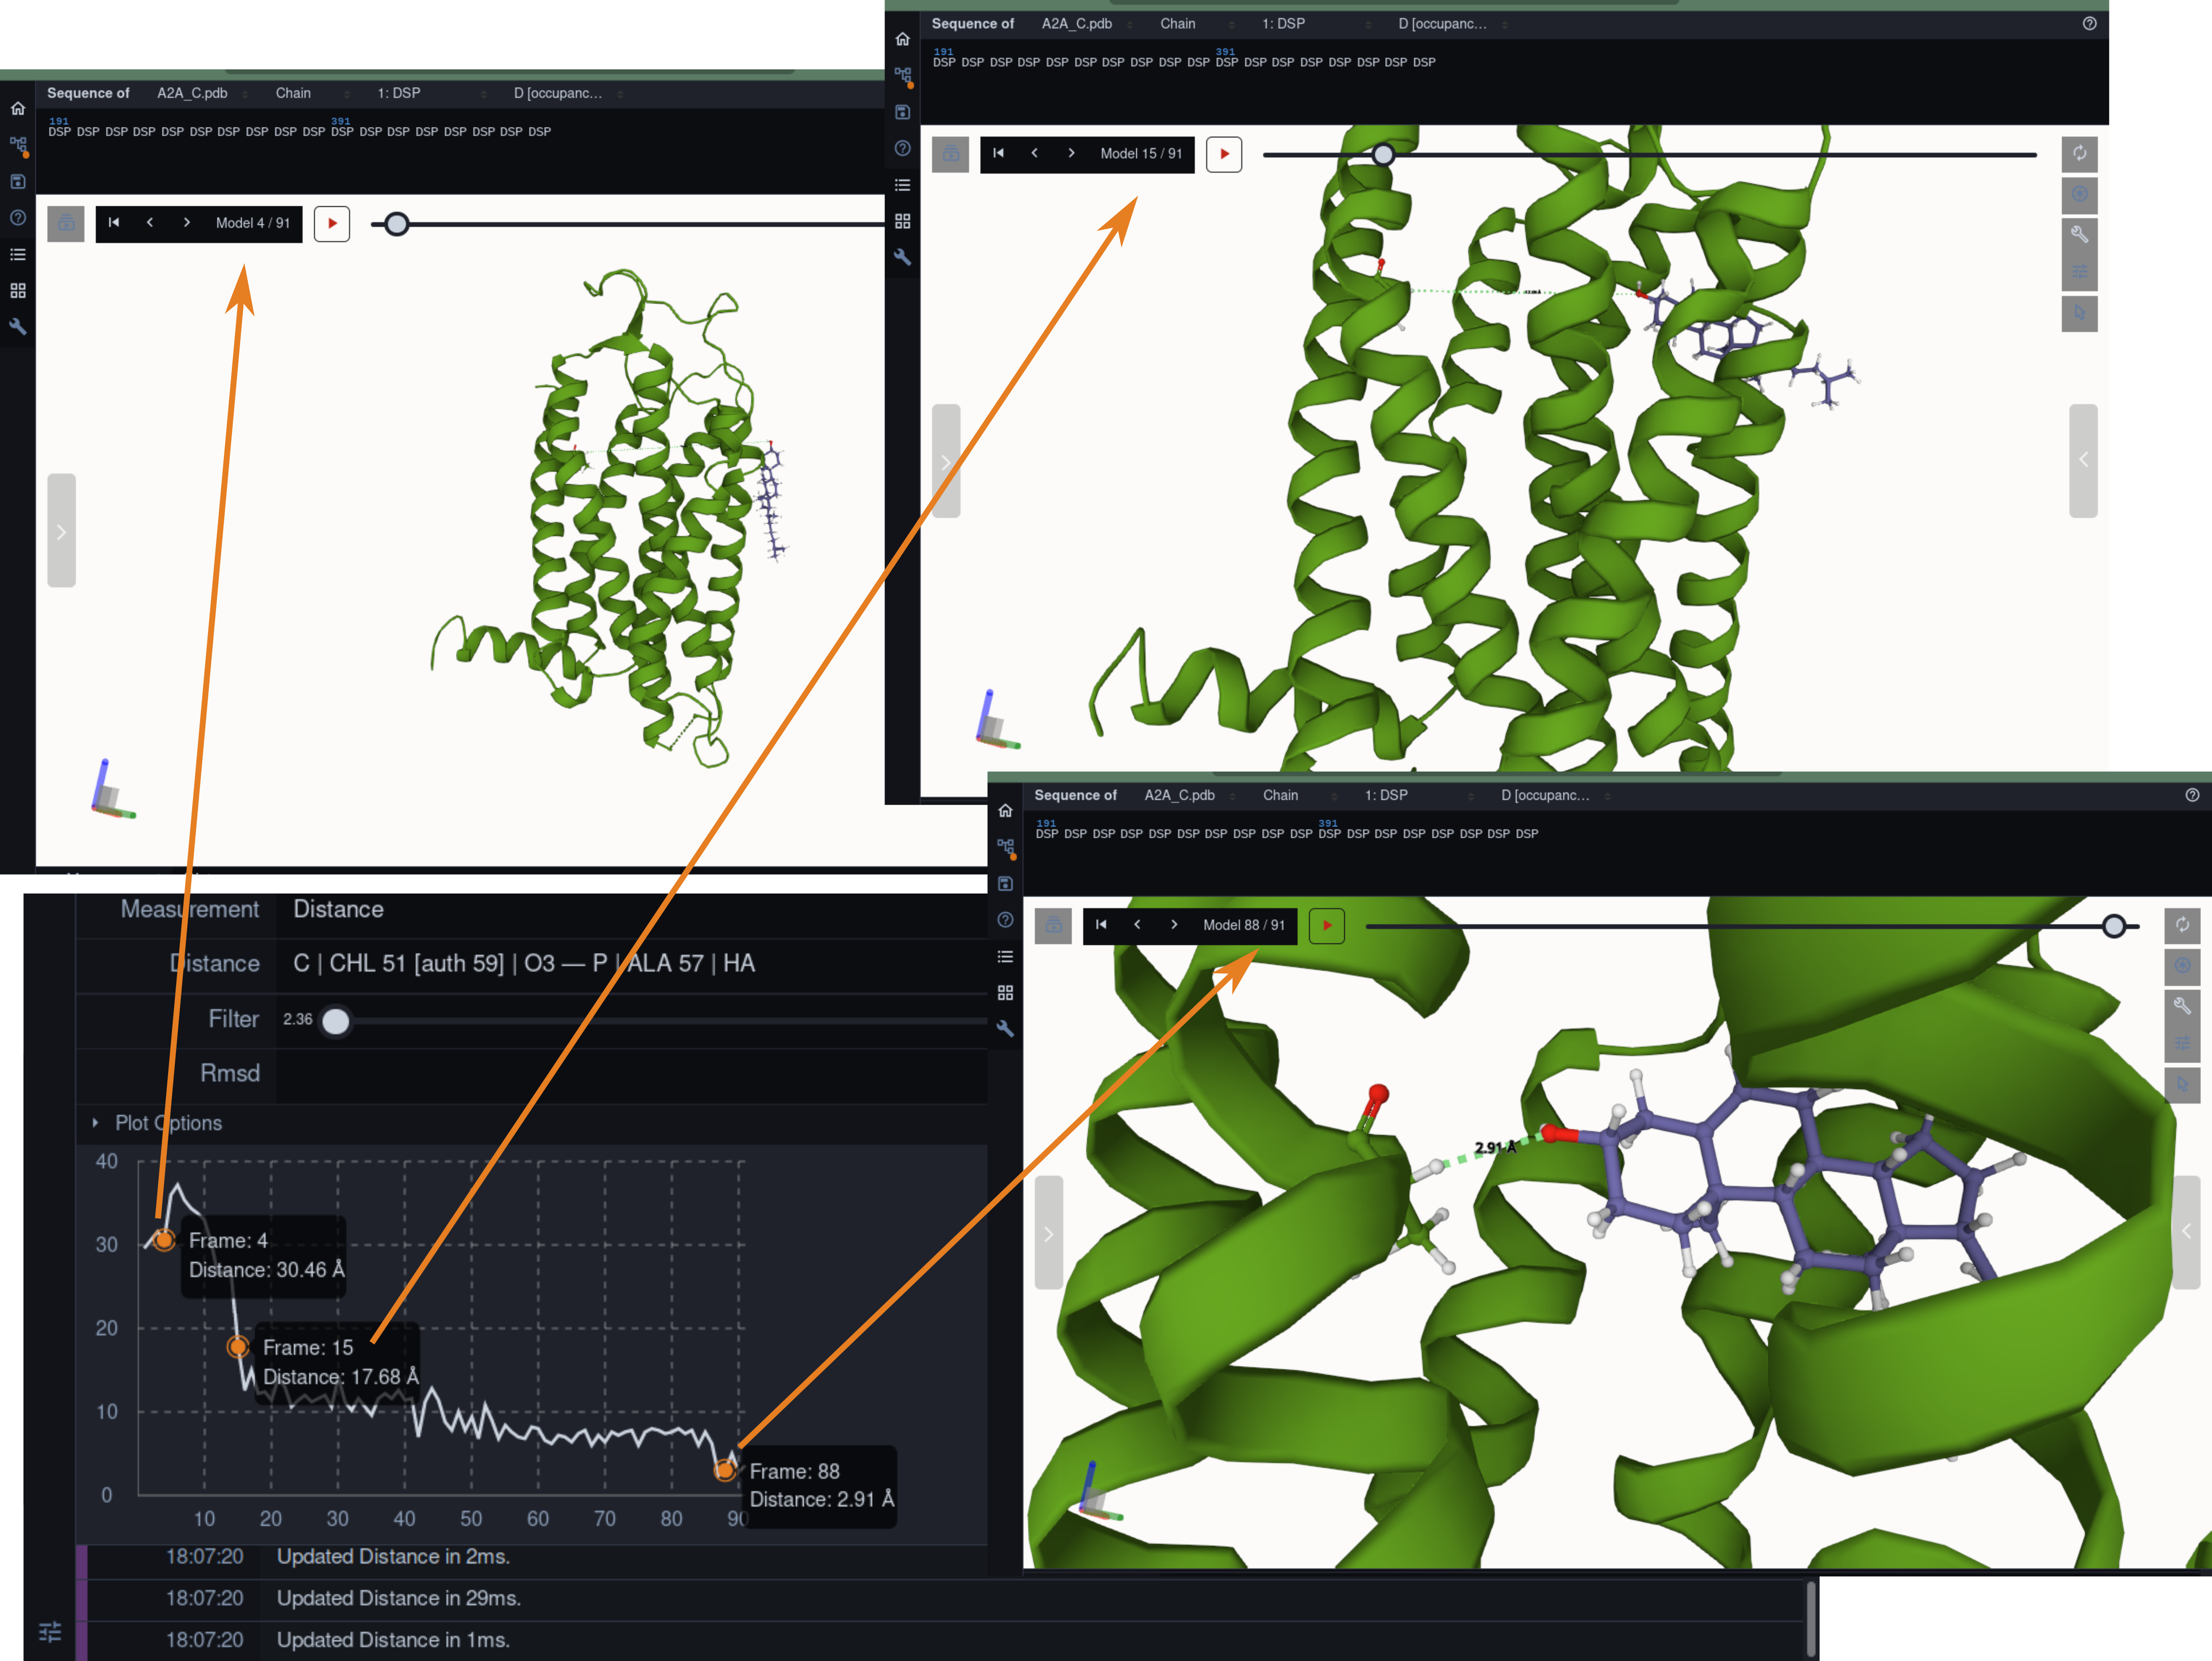Jump to first frame in Model 88 viewer
Image resolution: width=2212 pixels, height=1661 pixels.
point(1101,925)
